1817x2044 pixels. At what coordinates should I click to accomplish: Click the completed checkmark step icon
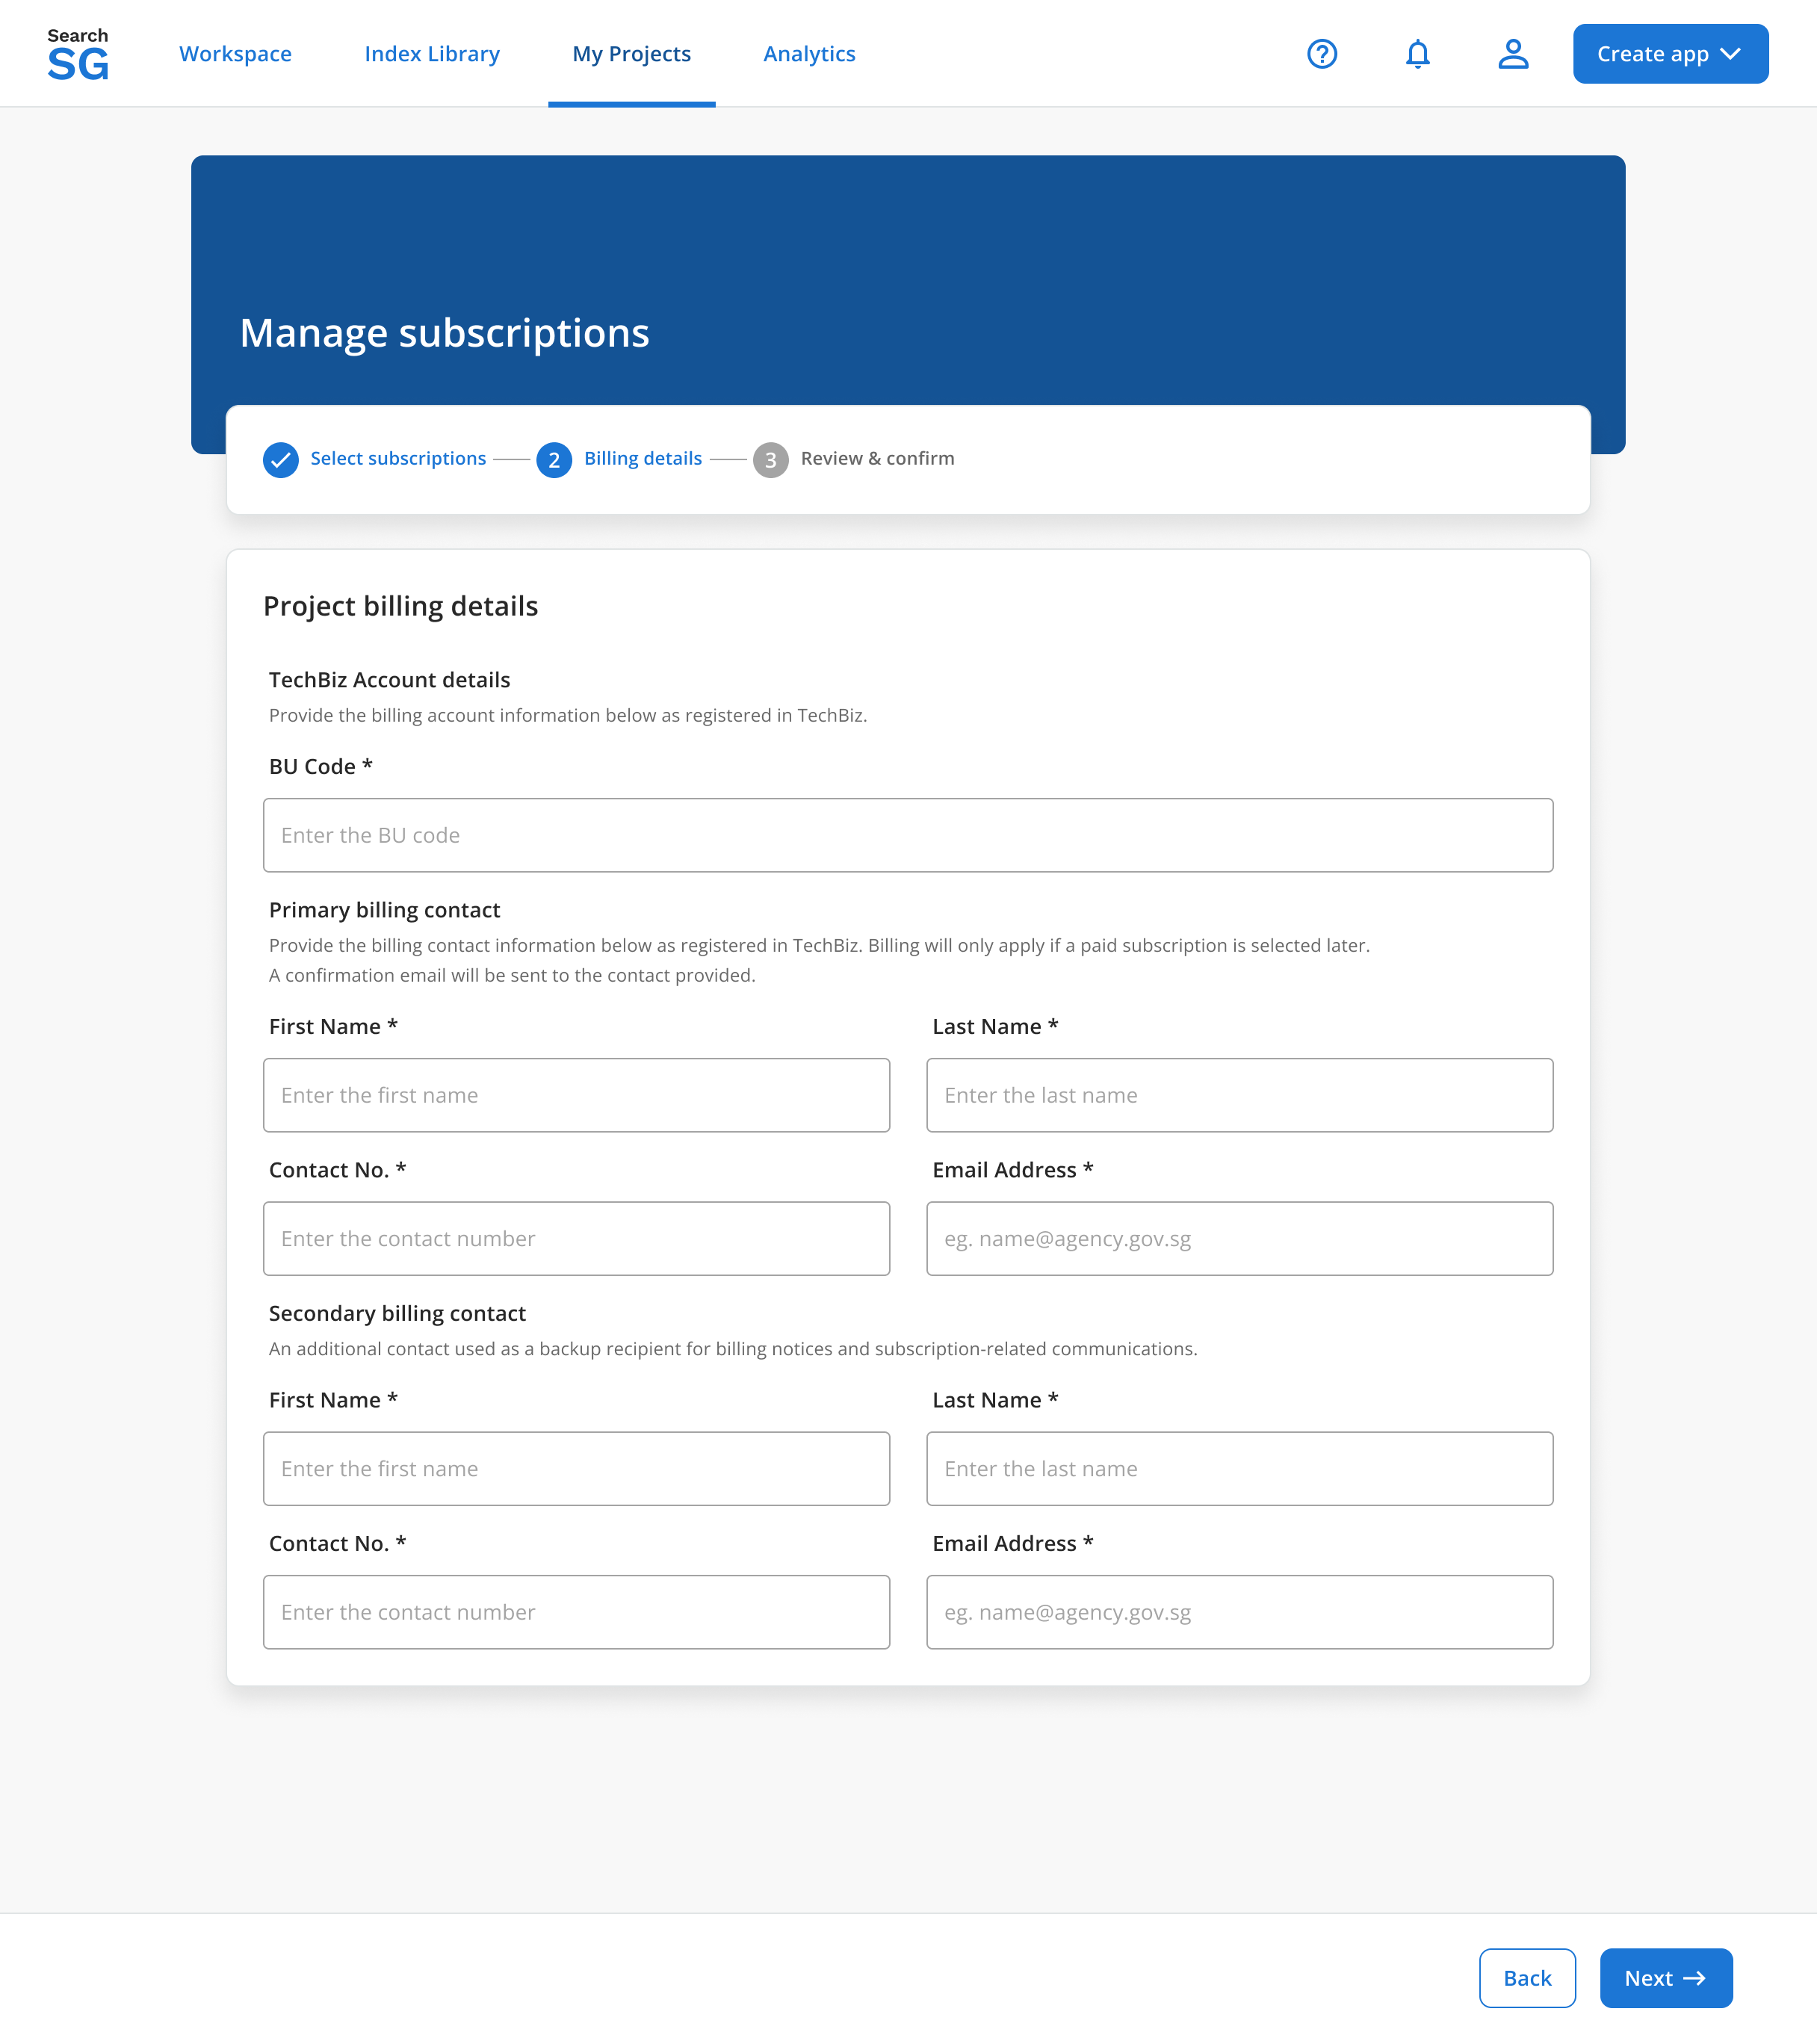[281, 460]
